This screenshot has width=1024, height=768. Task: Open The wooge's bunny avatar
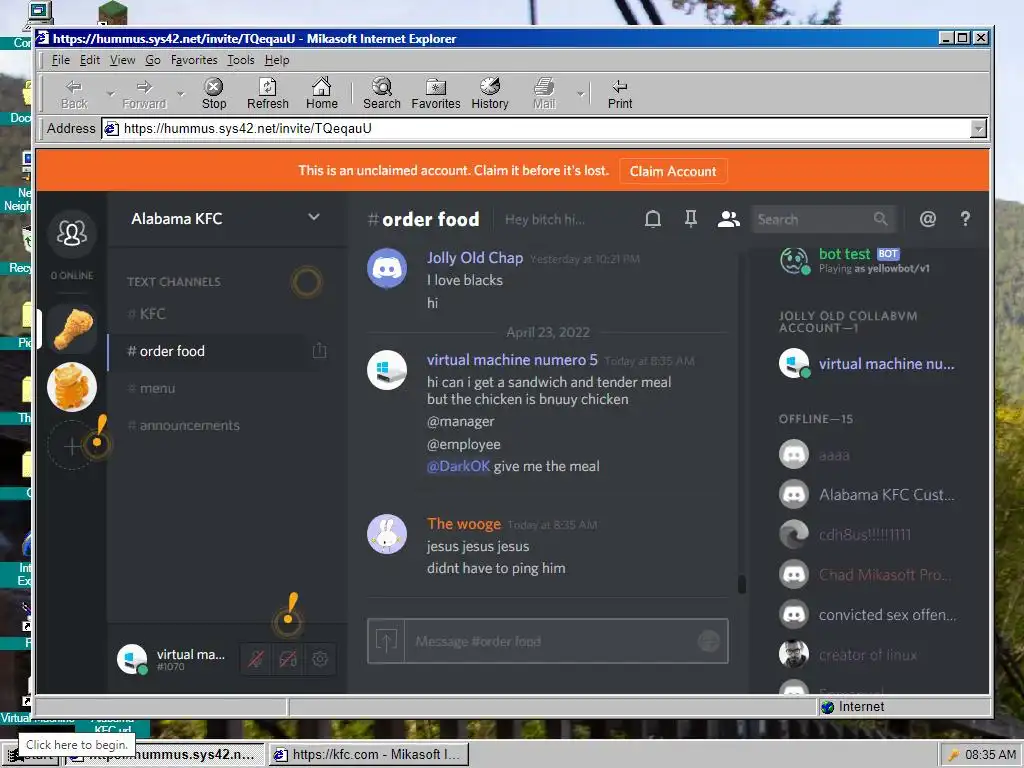point(387,534)
